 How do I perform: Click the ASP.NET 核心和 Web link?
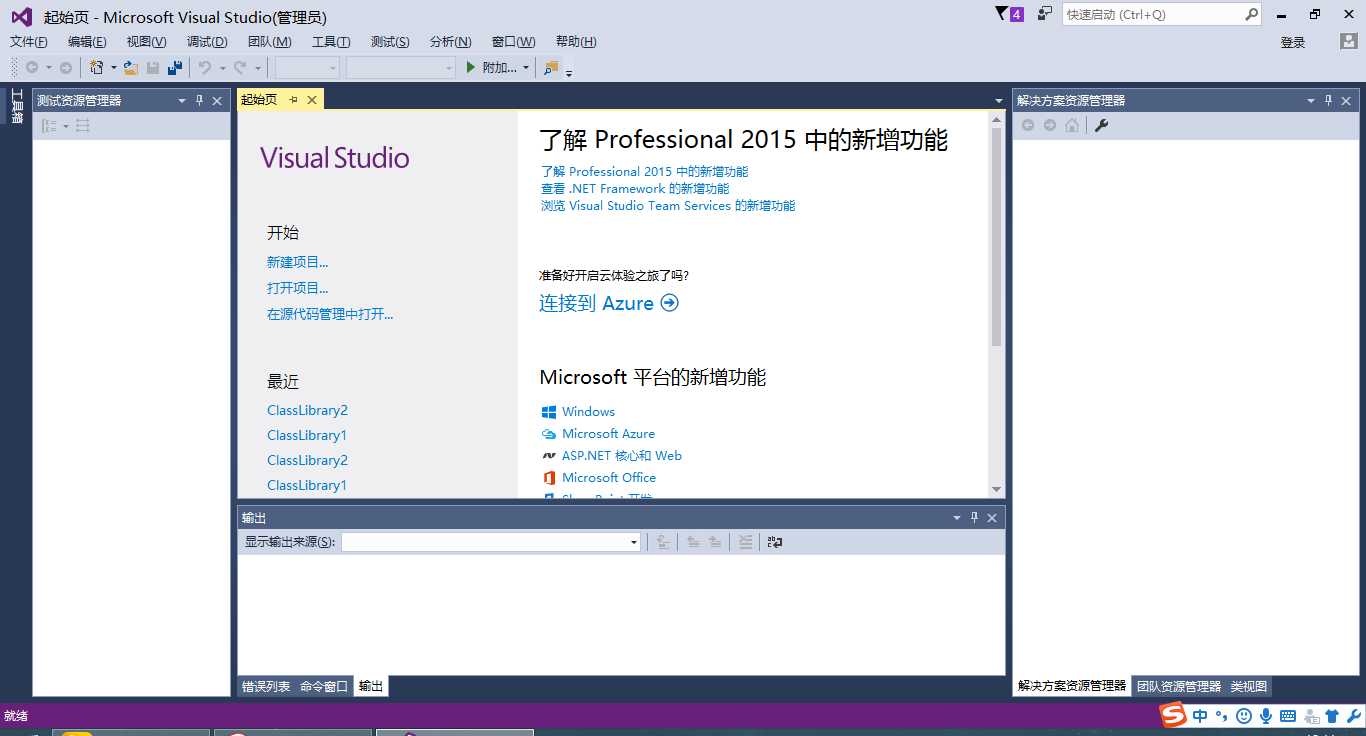[x=622, y=456]
